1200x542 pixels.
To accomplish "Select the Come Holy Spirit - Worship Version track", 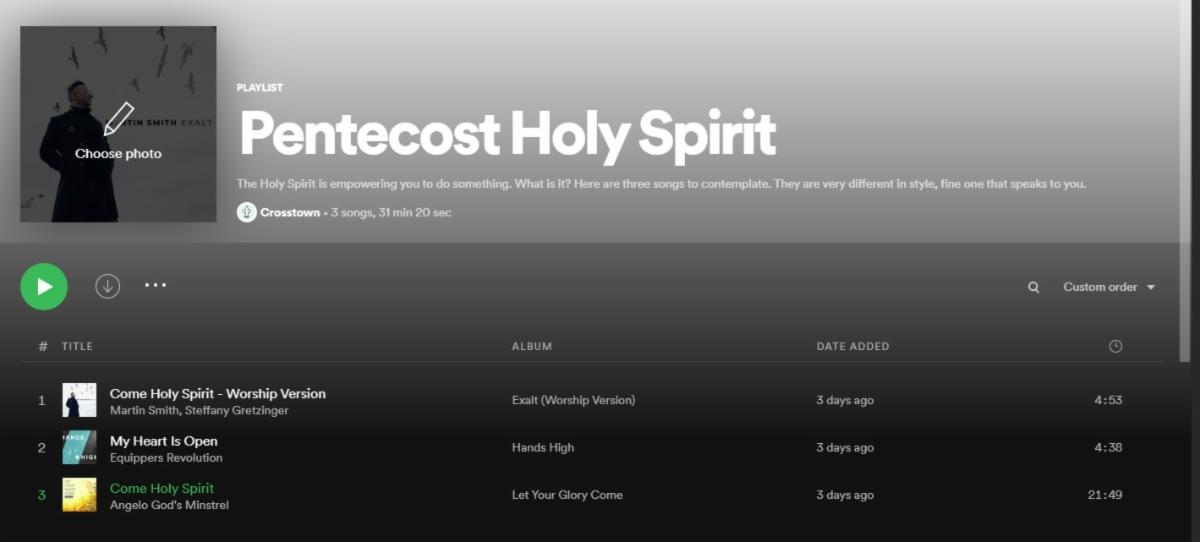I will [x=217, y=393].
